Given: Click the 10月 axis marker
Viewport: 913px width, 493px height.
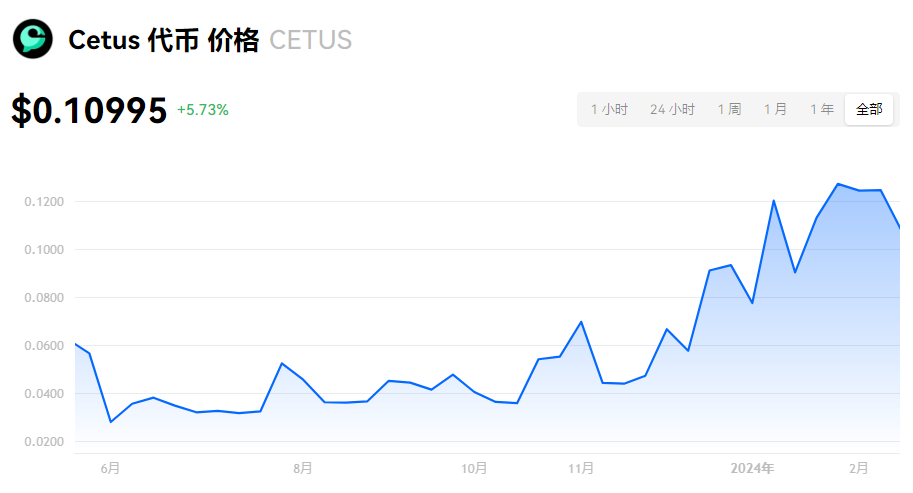Looking at the screenshot, I should click(474, 469).
